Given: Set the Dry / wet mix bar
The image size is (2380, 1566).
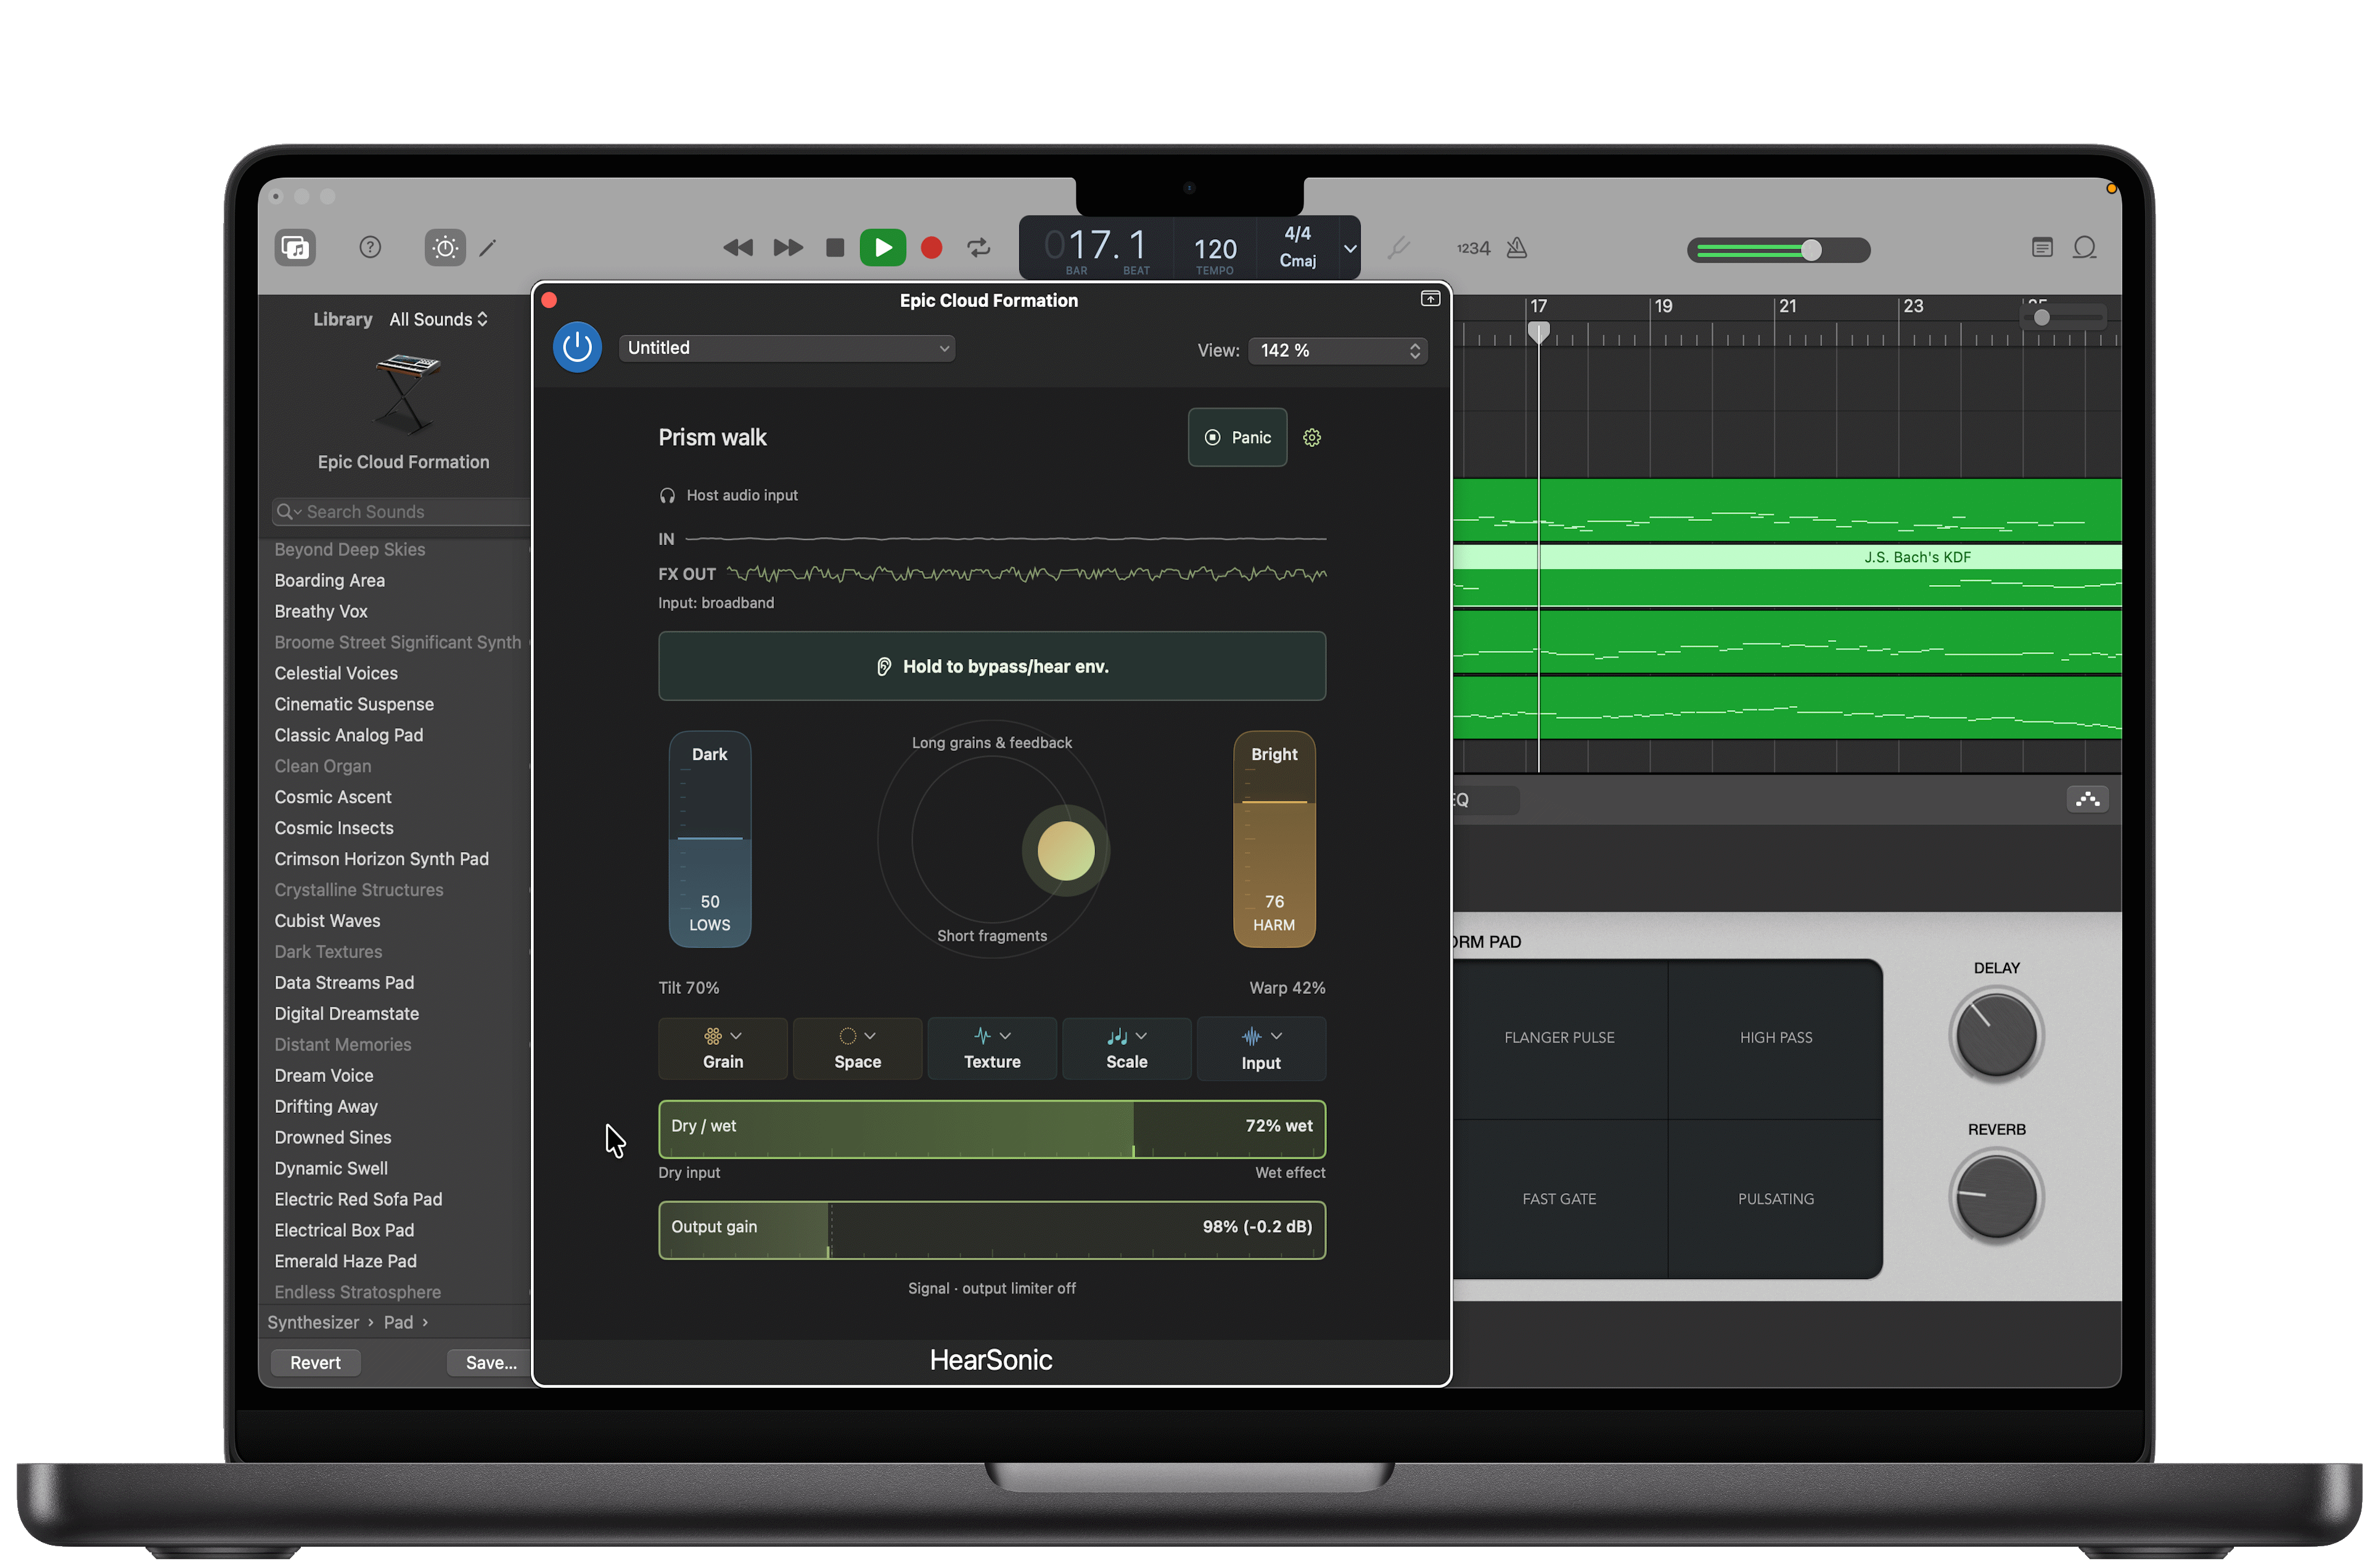Looking at the screenshot, I should tap(992, 1129).
